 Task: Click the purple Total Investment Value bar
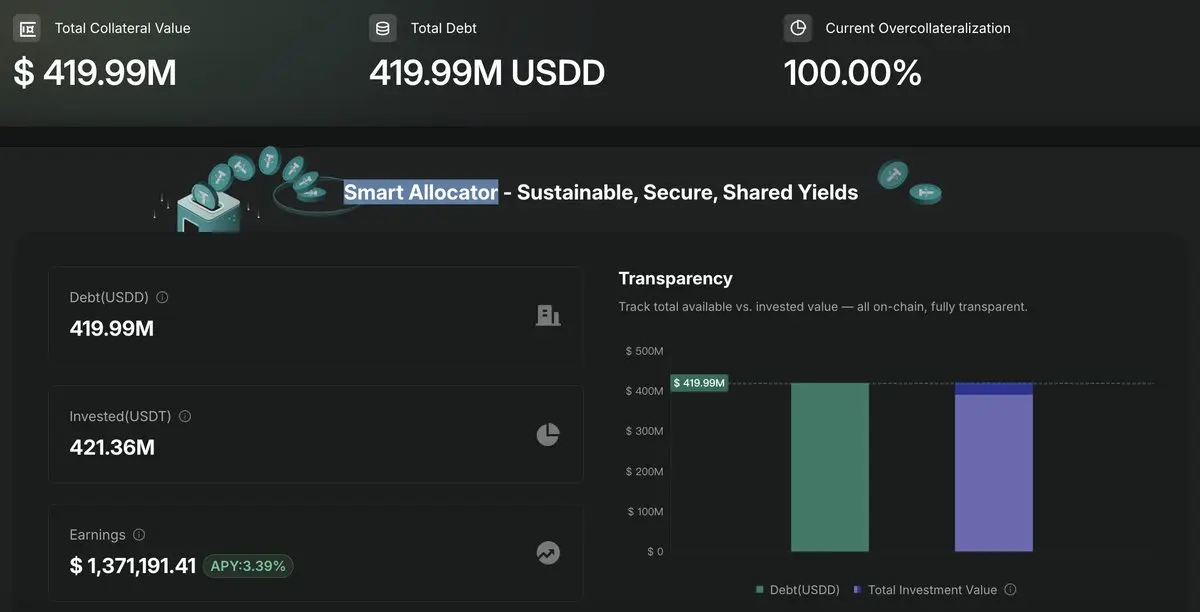[x=994, y=472]
